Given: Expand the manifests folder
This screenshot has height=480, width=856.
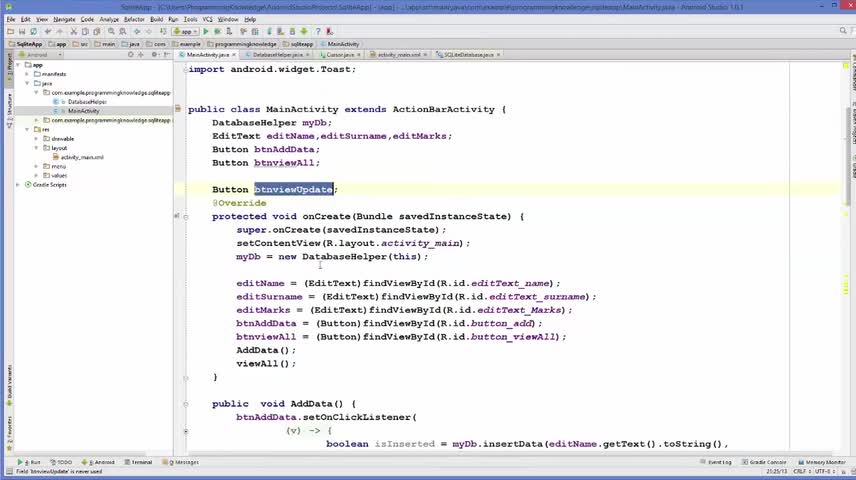Looking at the screenshot, I should (x=27, y=74).
